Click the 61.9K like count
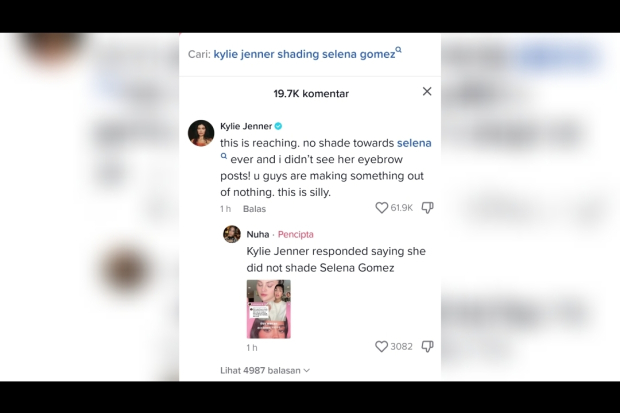620x413 pixels. pos(401,208)
